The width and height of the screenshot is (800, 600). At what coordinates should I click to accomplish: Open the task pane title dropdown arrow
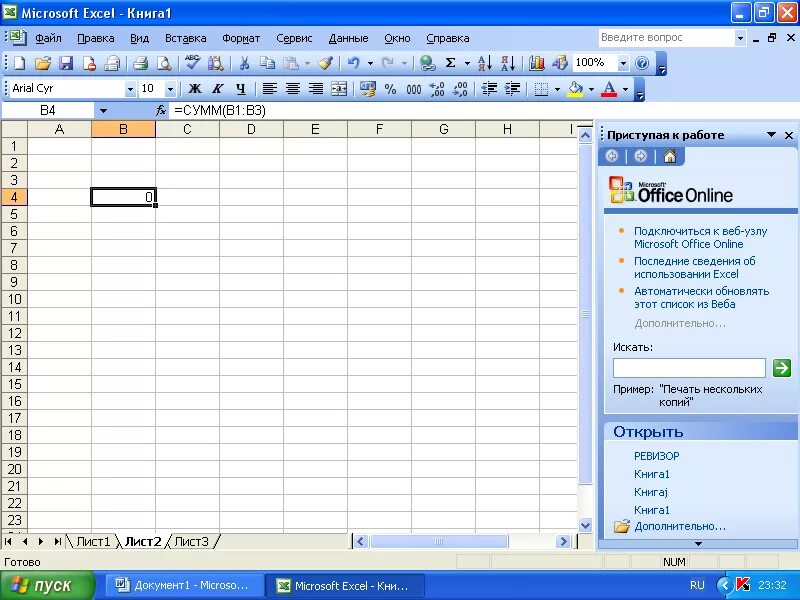tap(771, 135)
